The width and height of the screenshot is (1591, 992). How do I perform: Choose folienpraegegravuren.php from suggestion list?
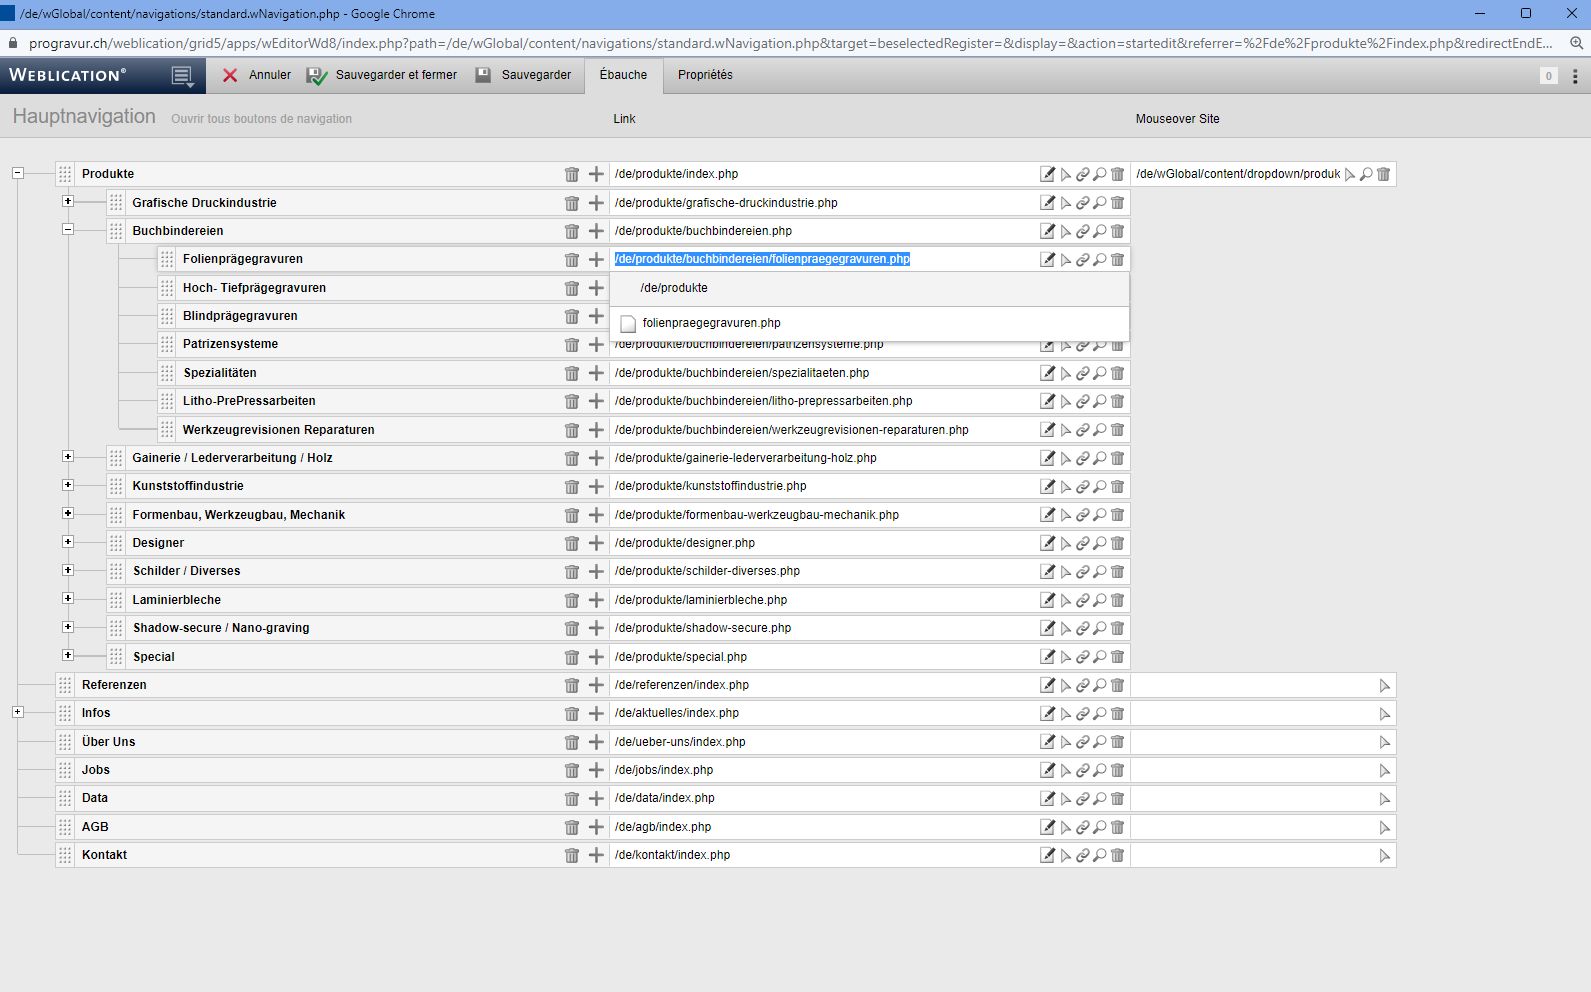point(711,324)
